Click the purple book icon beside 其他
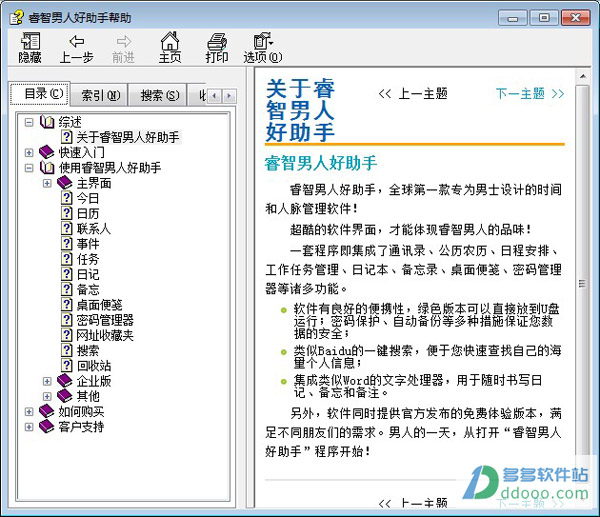The height and width of the screenshot is (517, 600). tap(65, 396)
